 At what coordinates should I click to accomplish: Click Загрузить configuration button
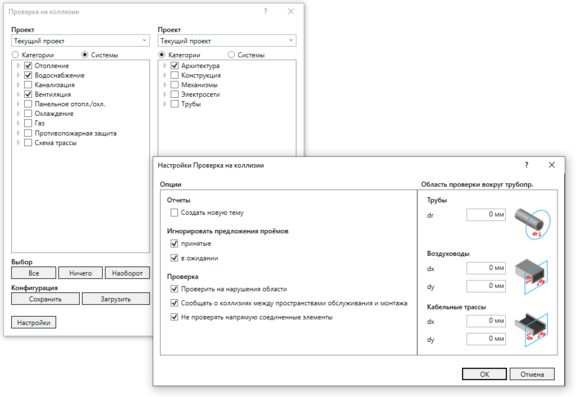116,299
